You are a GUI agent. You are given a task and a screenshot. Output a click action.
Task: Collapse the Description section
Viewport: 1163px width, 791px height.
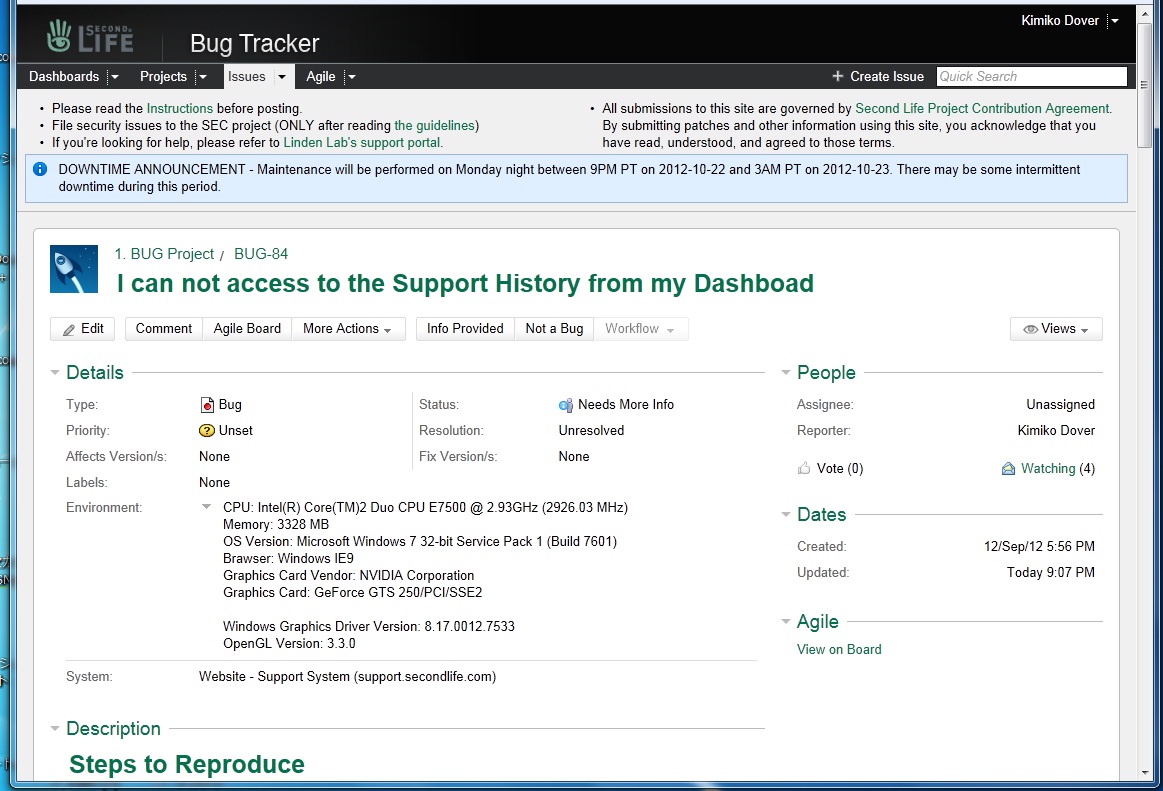coord(54,729)
